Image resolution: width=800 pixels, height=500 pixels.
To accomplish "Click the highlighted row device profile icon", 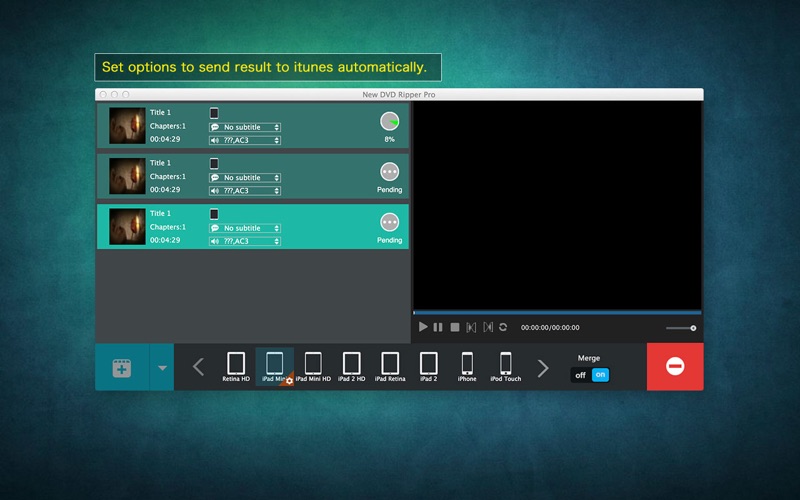I will click(214, 214).
